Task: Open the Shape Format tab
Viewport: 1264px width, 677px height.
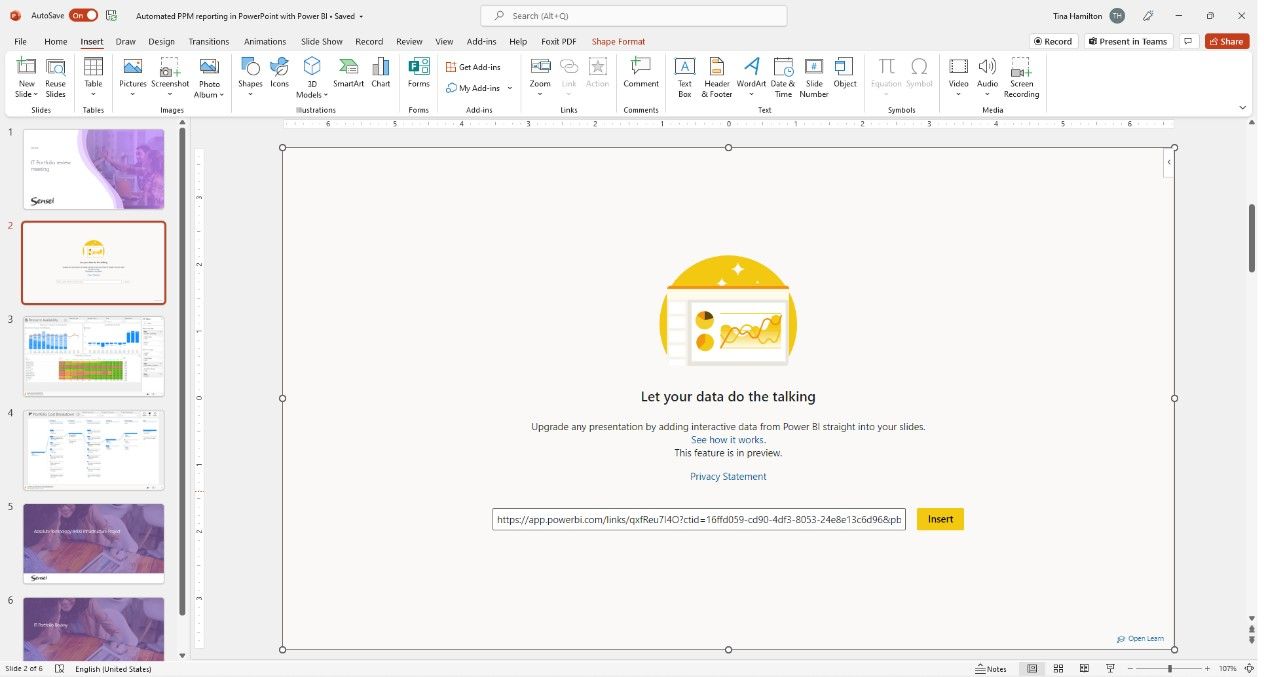Action: (618, 42)
